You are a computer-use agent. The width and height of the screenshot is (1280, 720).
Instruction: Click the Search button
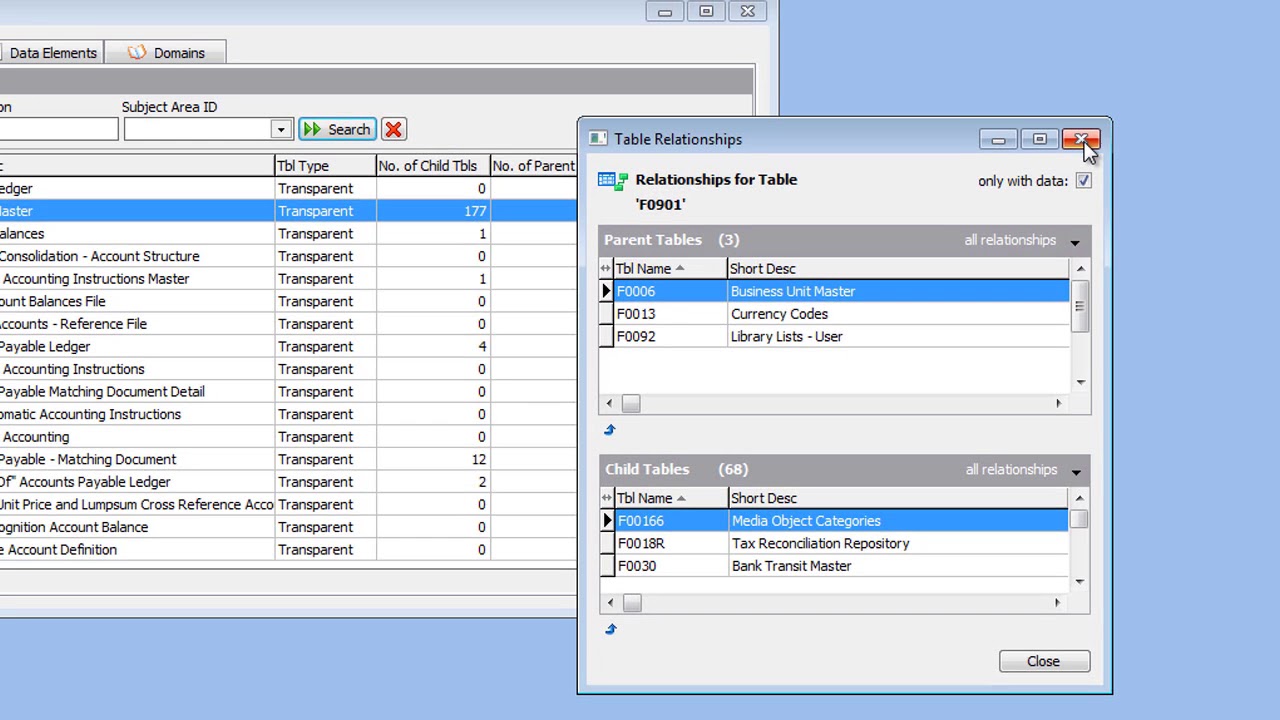337,129
